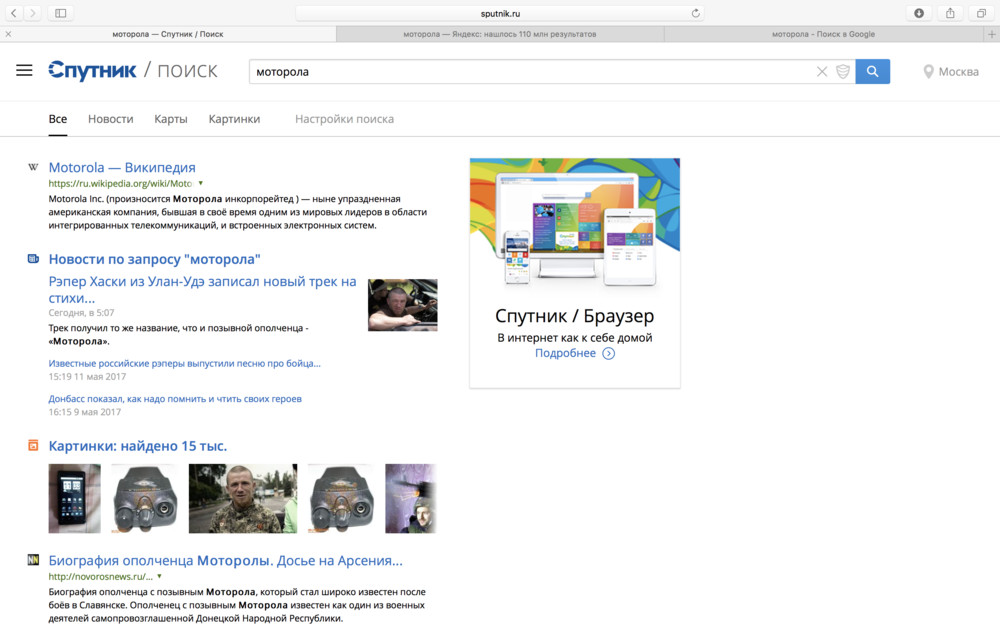Switch to the Новости tab
The image size is (1000, 625).
110,119
